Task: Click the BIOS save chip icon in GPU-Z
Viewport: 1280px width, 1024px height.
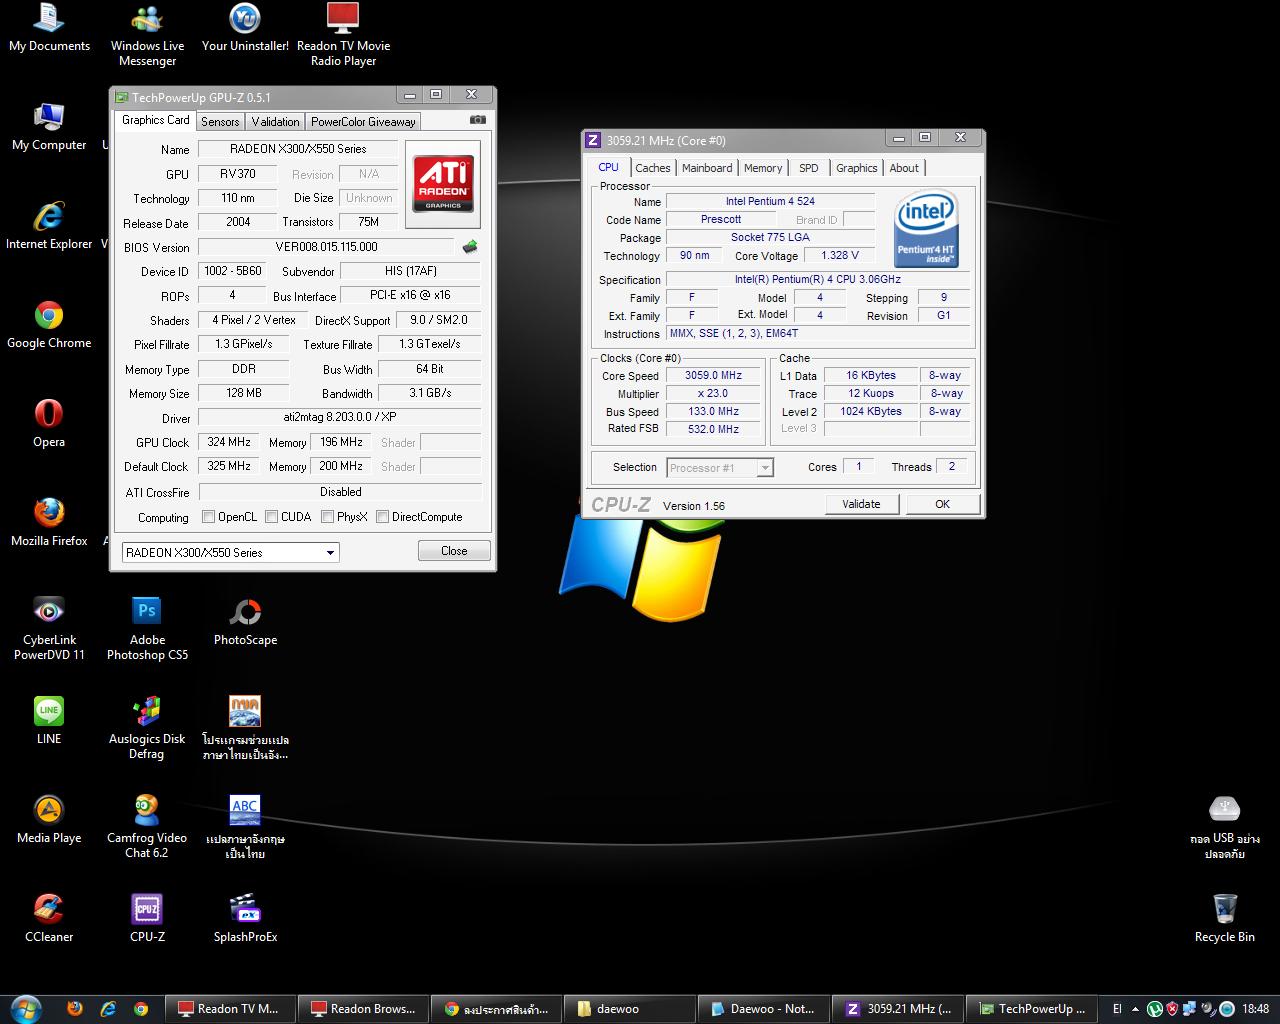Action: tap(469, 246)
